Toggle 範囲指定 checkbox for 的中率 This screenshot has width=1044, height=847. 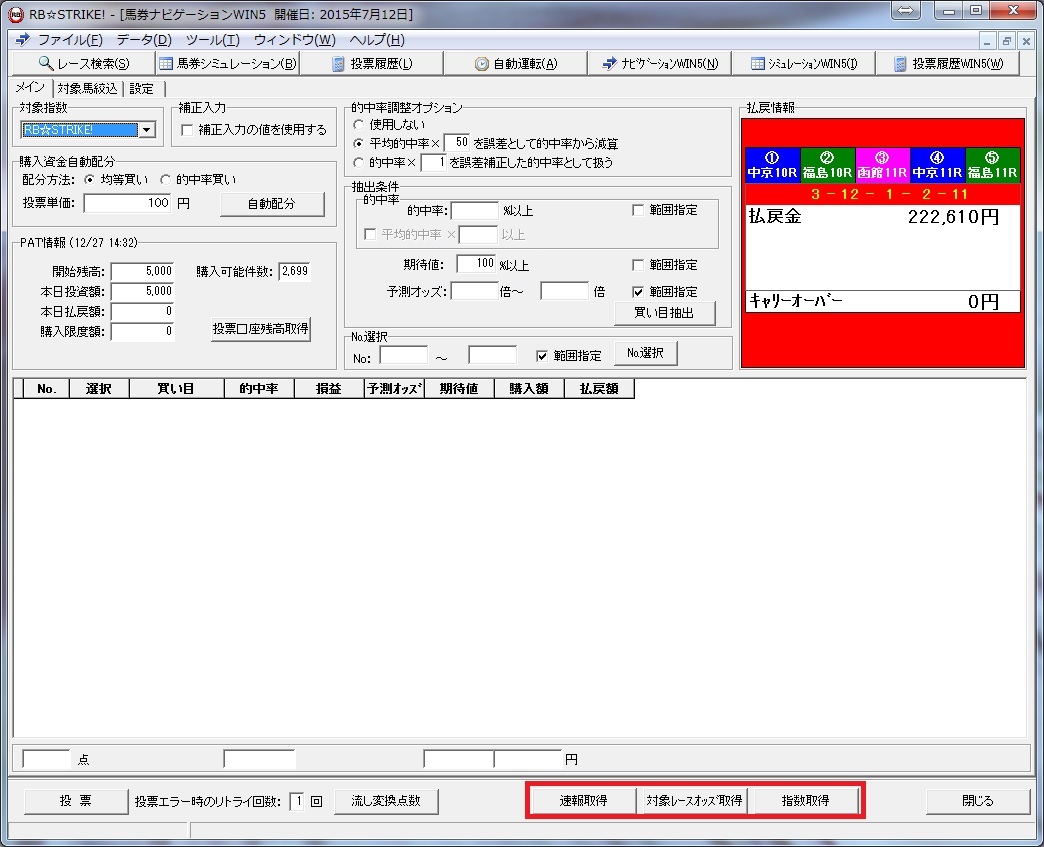(638, 210)
